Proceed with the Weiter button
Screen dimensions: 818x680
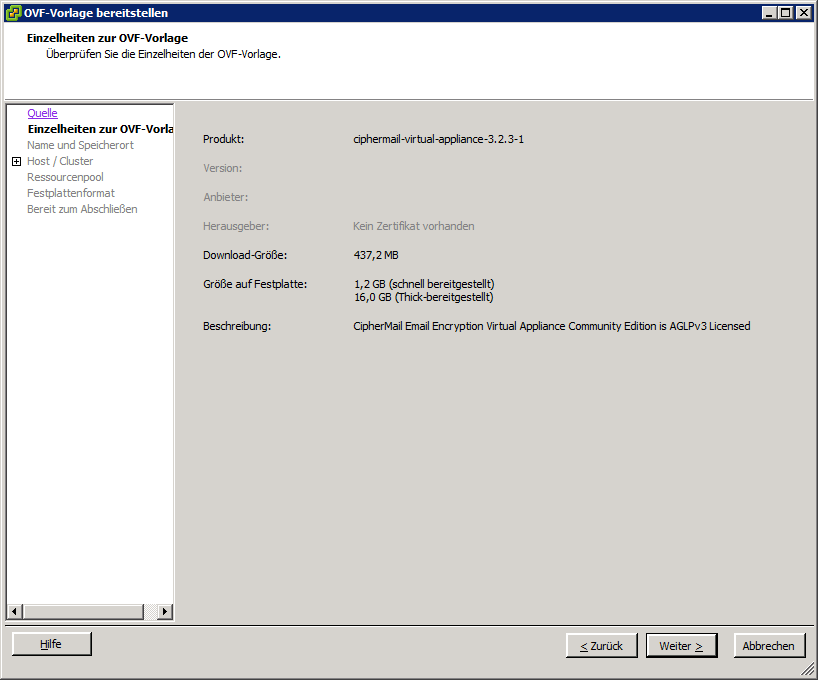pyautogui.click(x=681, y=646)
